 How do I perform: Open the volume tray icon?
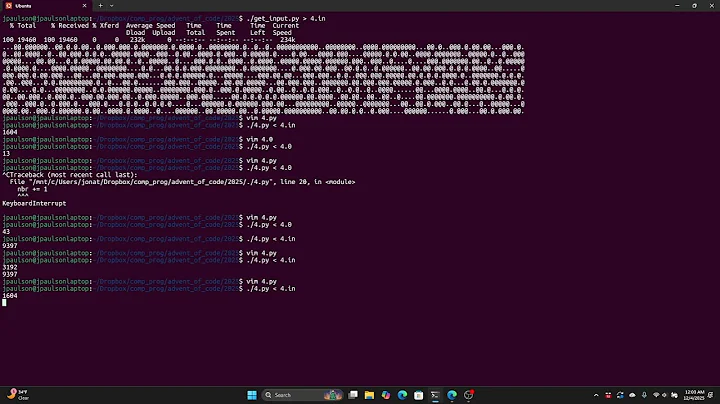664,395
